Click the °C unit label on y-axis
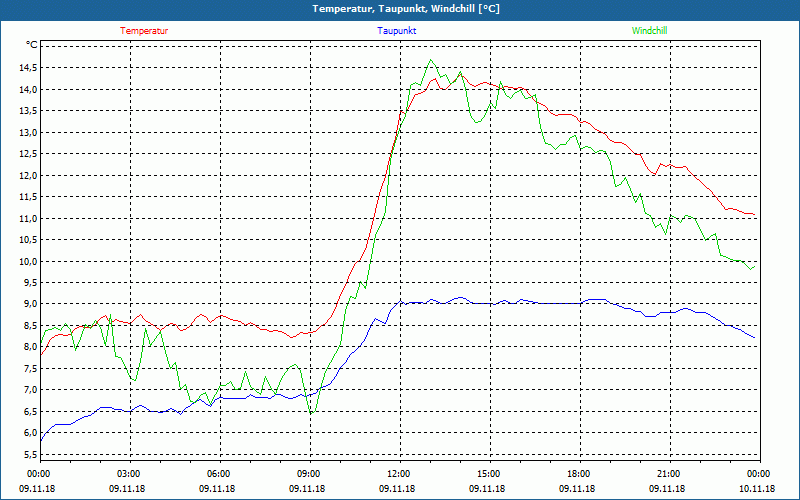The image size is (800, 500). point(32,45)
